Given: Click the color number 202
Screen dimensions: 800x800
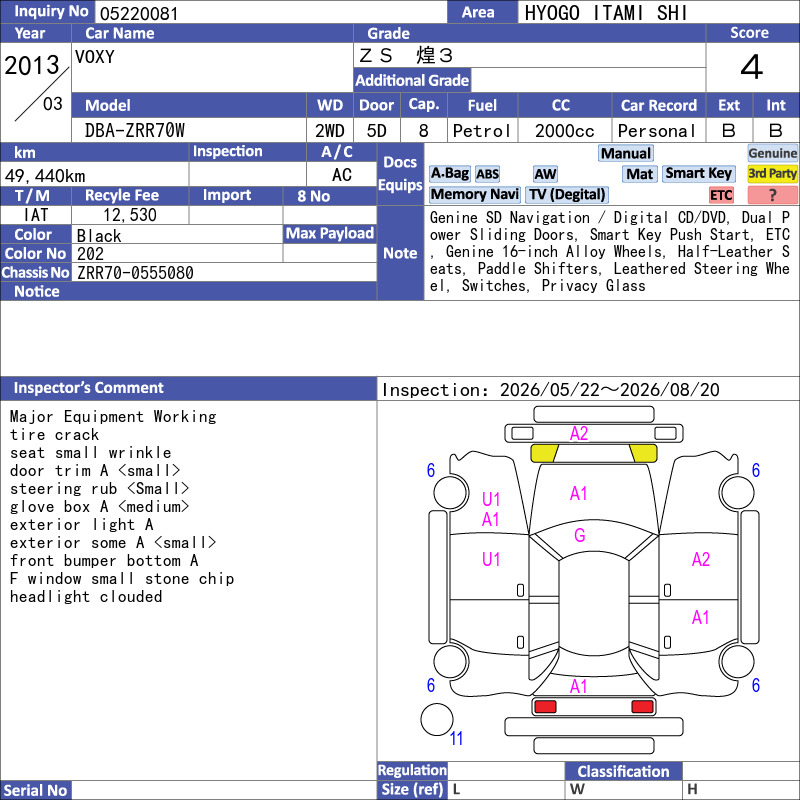Looking at the screenshot, I should click(x=90, y=254).
